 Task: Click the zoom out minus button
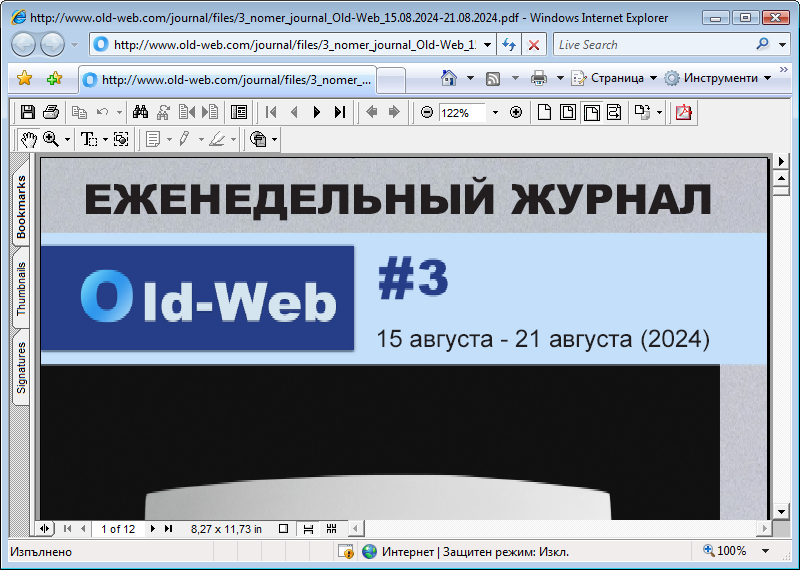click(427, 112)
